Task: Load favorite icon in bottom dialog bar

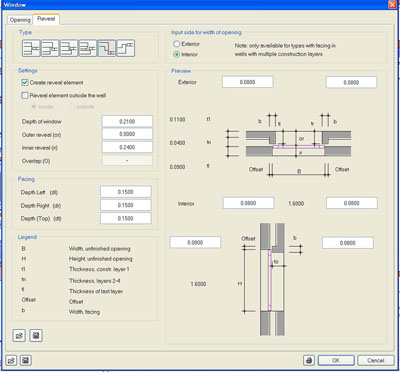Action: (11, 360)
